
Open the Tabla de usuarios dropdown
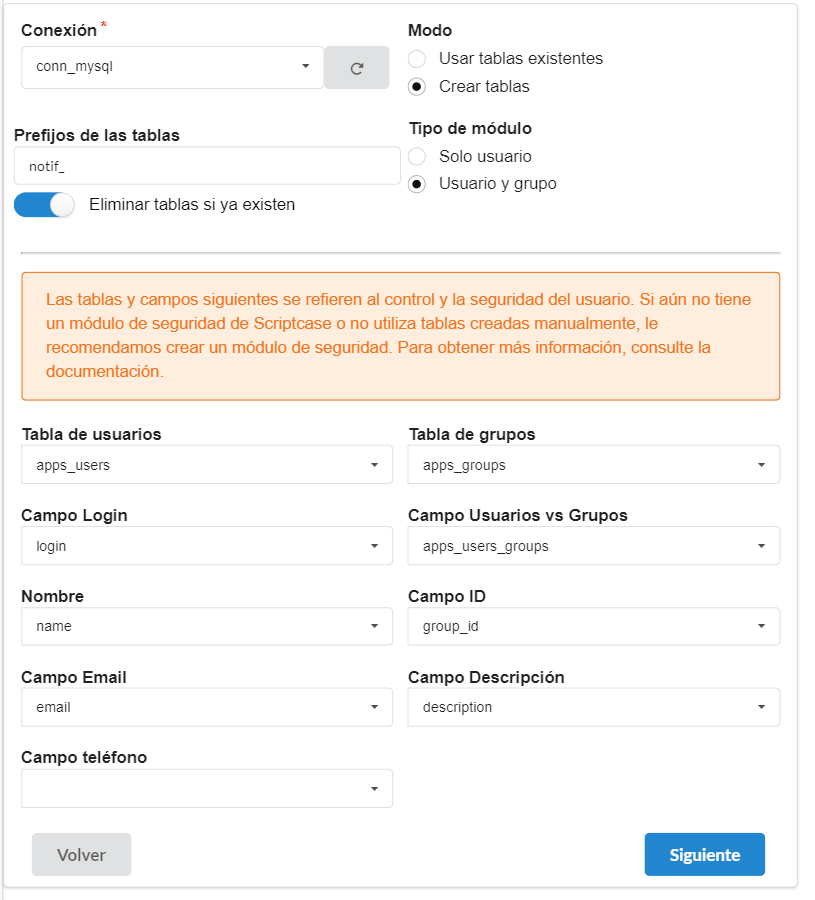[206, 464]
